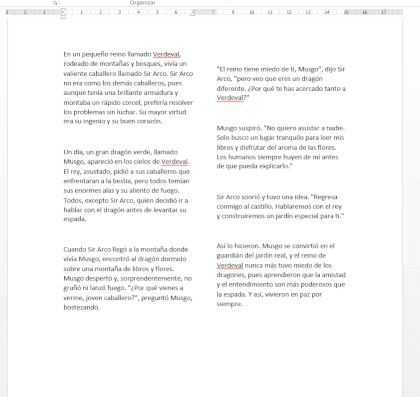Select the right indent marker on ruler
Viewport: 420px width, 397px height.
click(x=192, y=13)
